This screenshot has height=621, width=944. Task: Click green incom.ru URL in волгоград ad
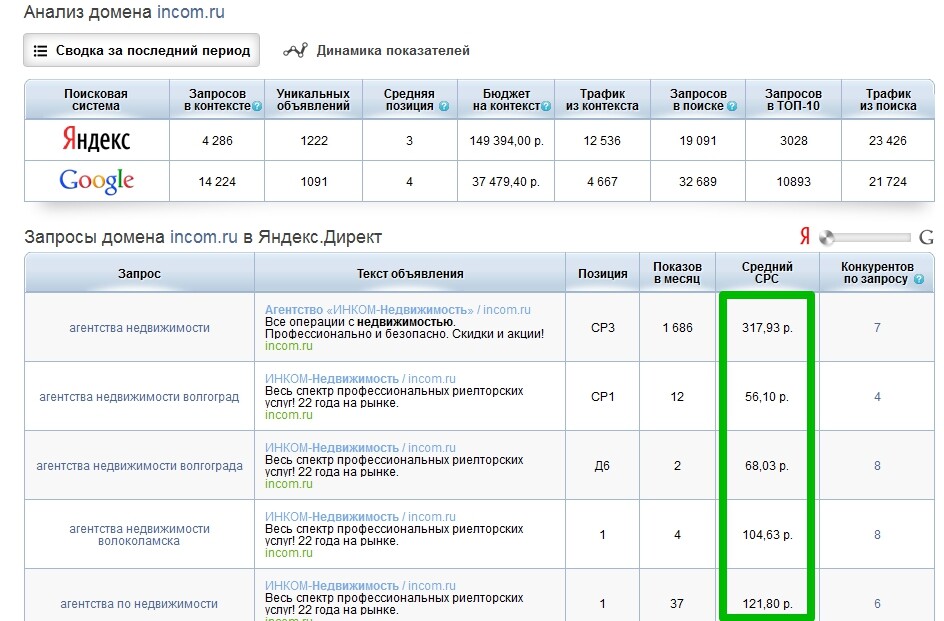(x=289, y=415)
